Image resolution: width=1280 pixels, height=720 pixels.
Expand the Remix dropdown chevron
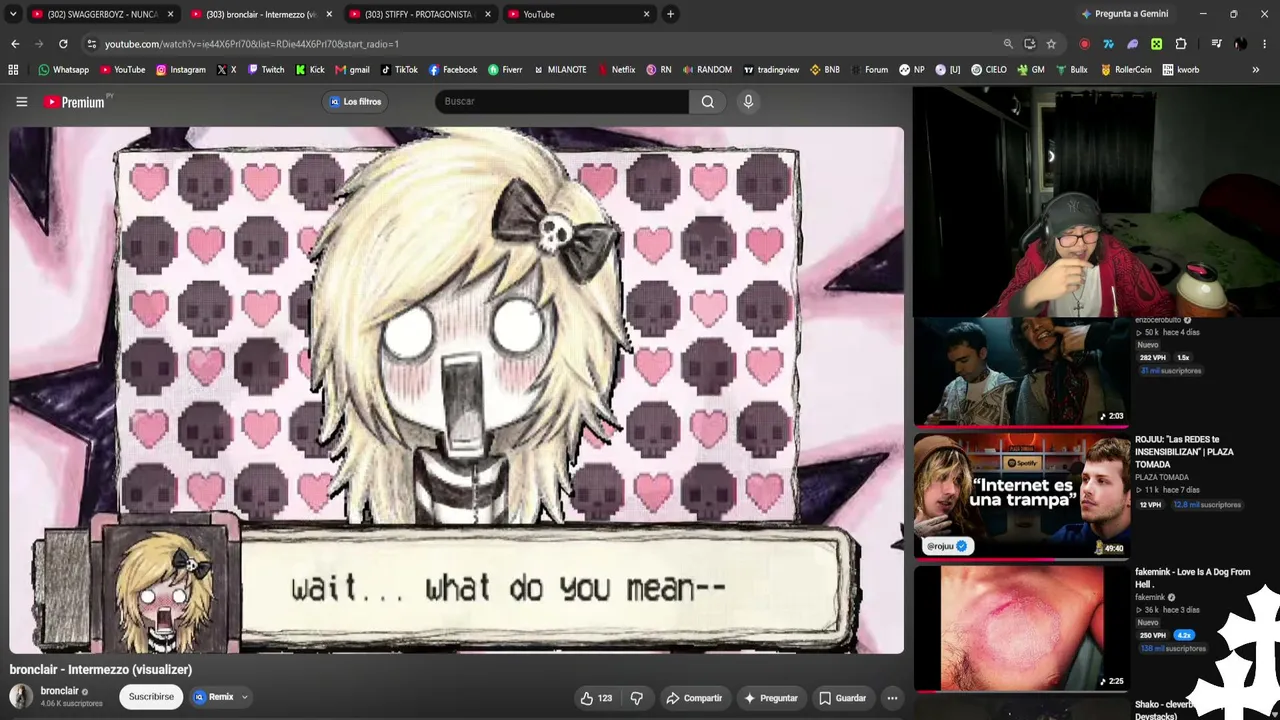244,697
